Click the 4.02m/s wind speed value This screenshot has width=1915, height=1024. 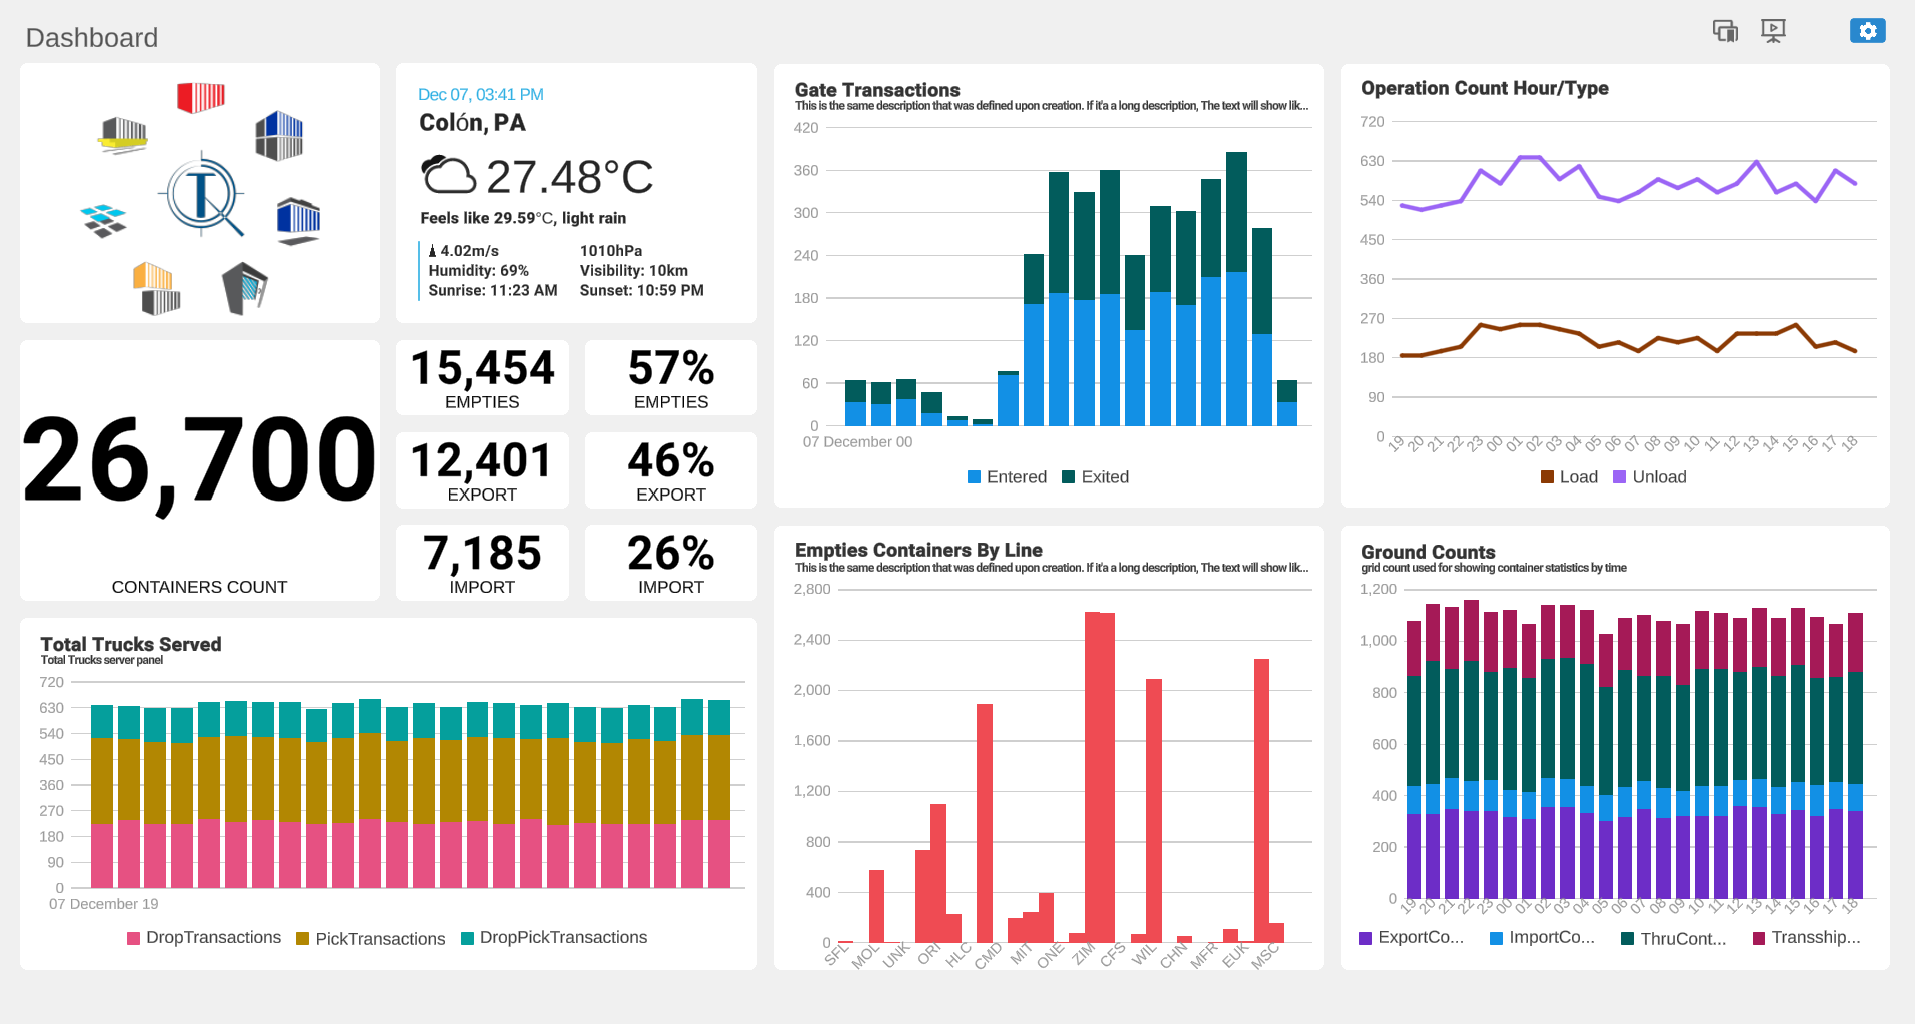click(469, 251)
